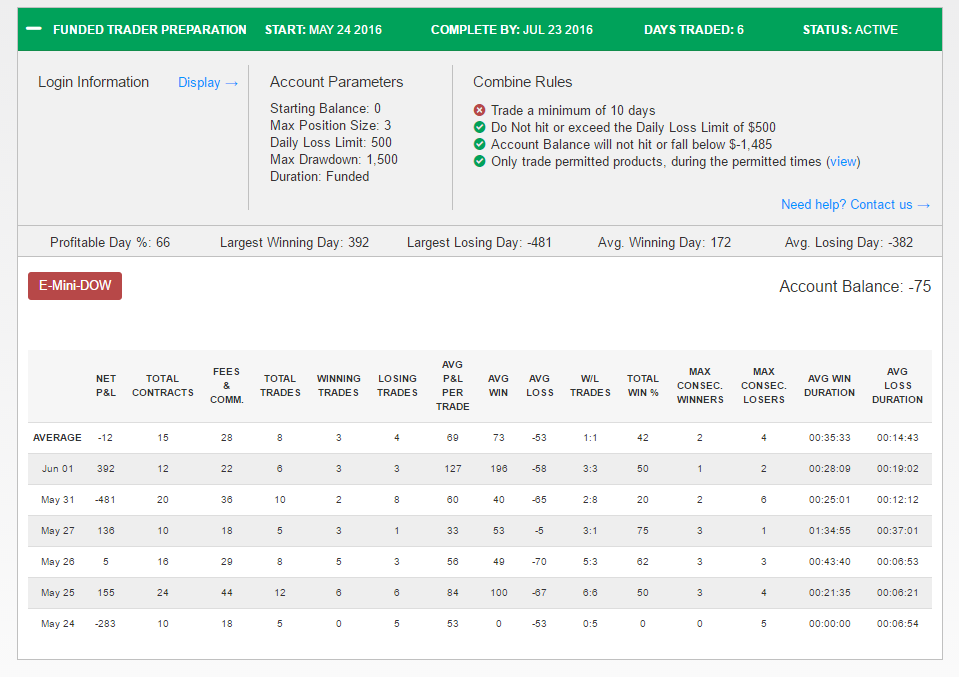Click May 27 total win % value 75

[643, 531]
